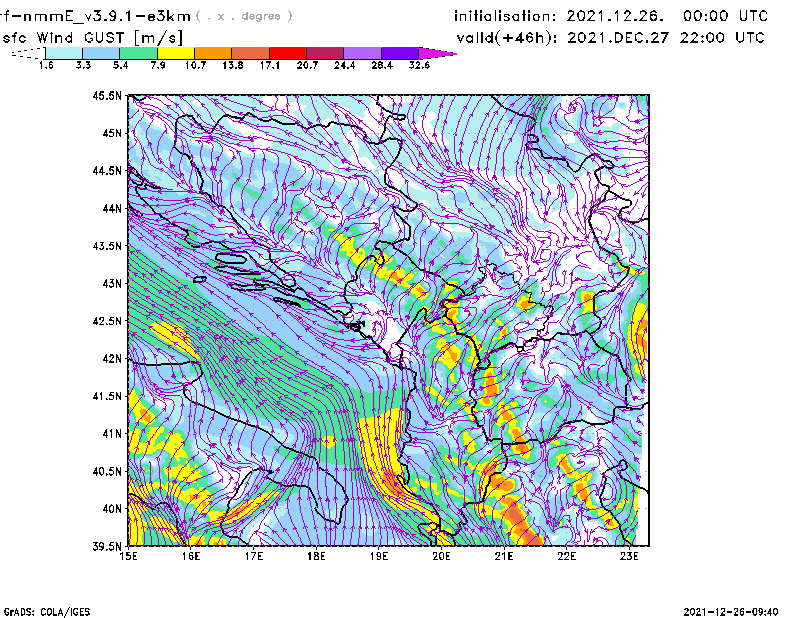
Task: Click the '2021-12-26-09:40' timestamp
Action: click(x=731, y=612)
